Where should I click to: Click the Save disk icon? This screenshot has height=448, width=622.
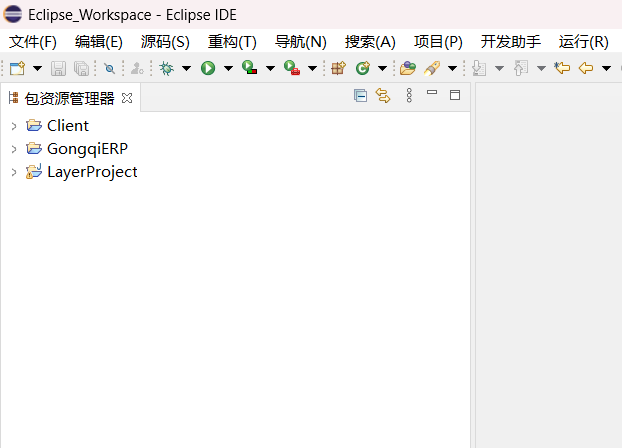[58, 68]
